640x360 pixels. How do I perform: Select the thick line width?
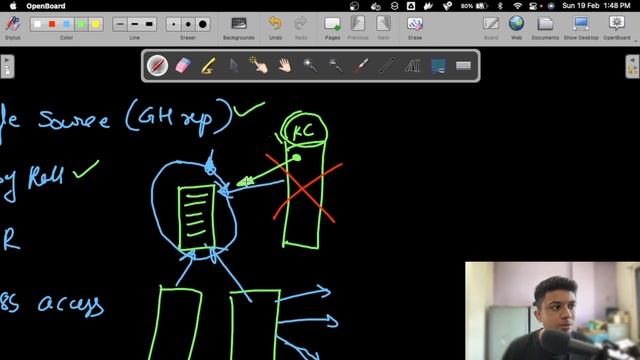tap(149, 24)
